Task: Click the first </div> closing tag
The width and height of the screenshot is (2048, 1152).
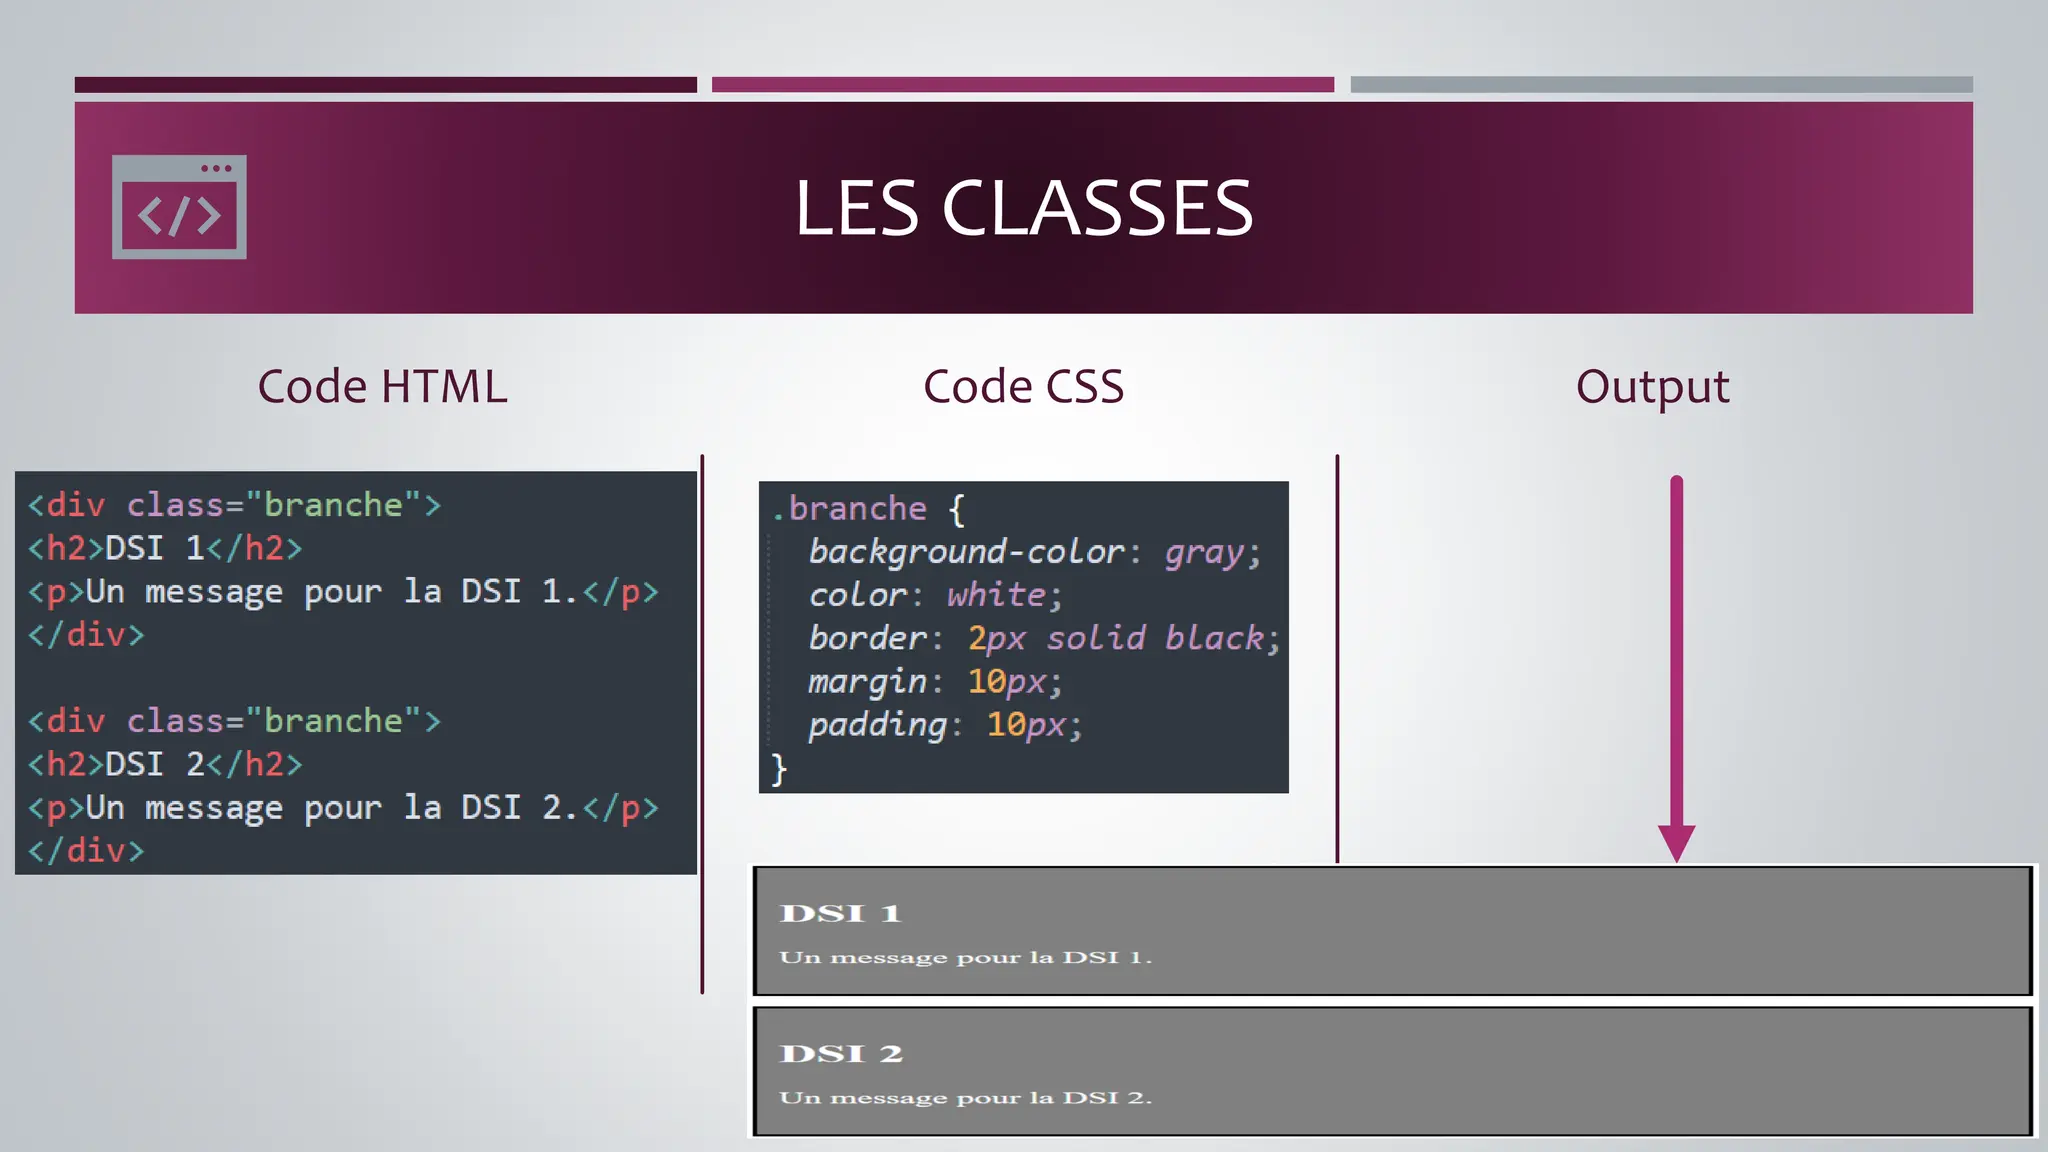Action: (86, 635)
